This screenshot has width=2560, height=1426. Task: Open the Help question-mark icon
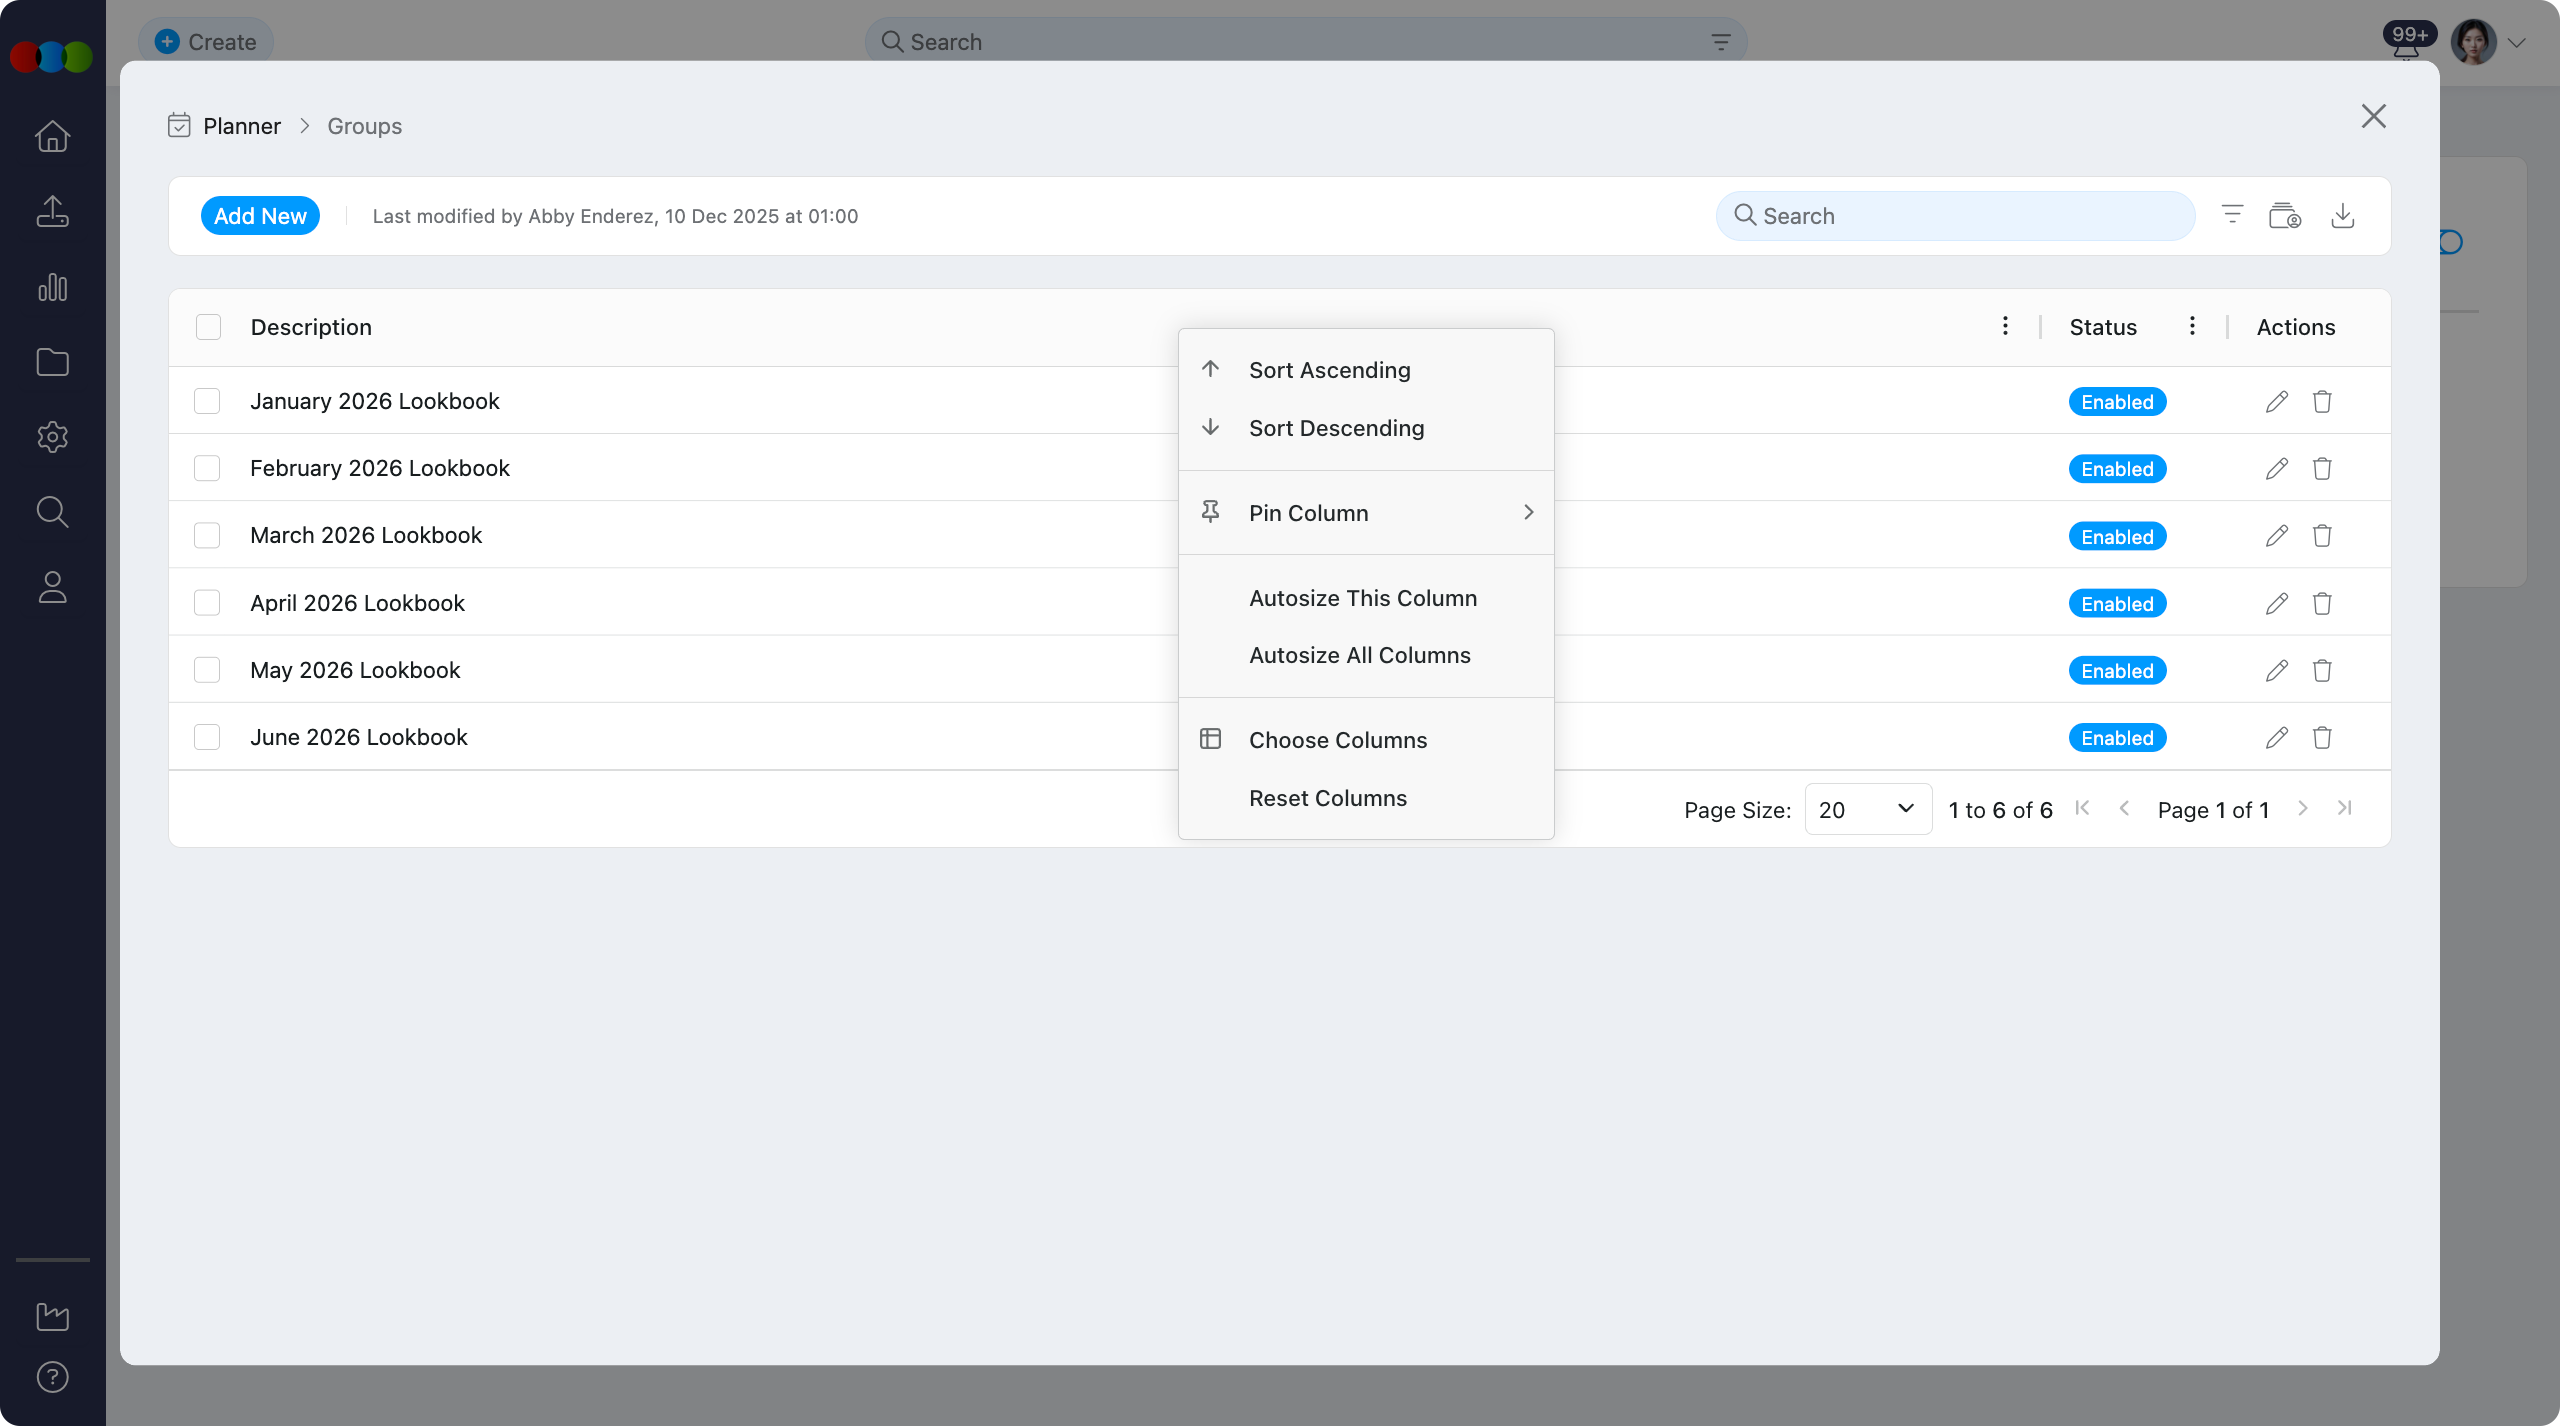tap(52, 1376)
